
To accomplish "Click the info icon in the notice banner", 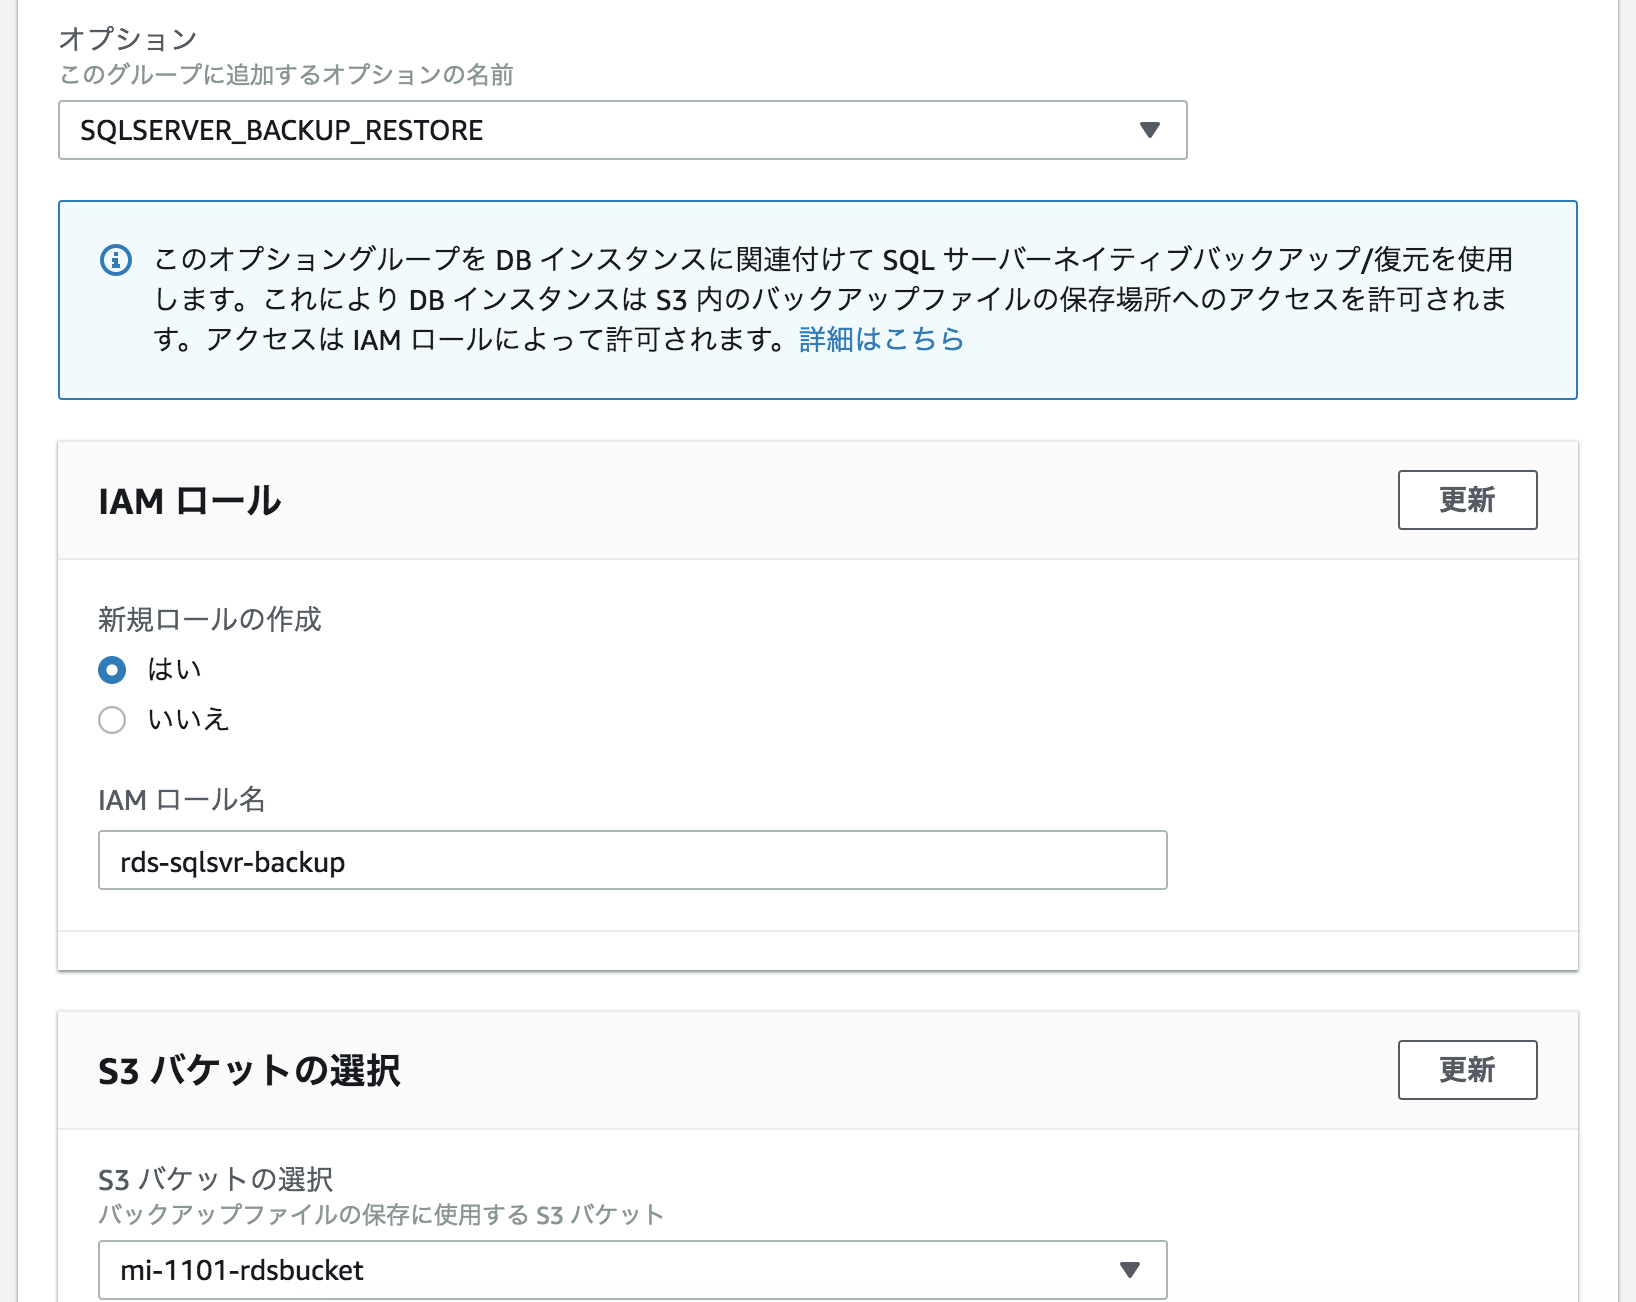I will pyautogui.click(x=115, y=260).
